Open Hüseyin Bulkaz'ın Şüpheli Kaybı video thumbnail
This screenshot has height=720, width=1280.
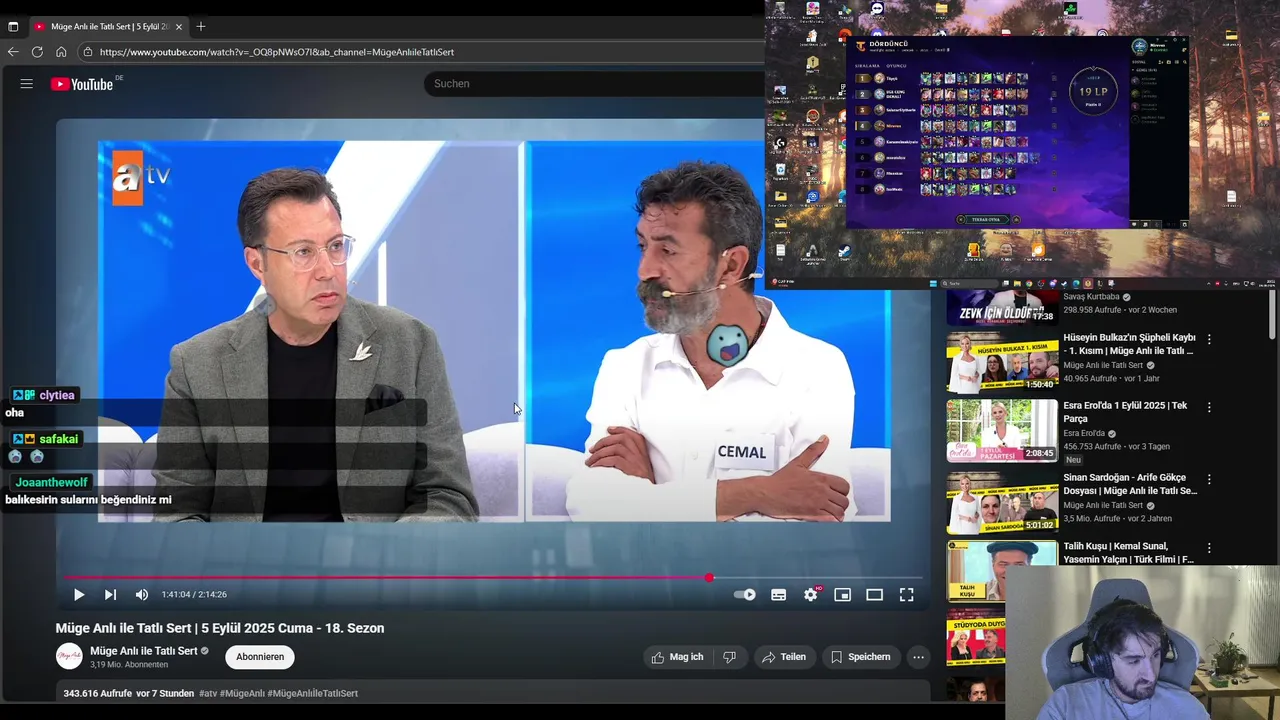click(x=1002, y=361)
